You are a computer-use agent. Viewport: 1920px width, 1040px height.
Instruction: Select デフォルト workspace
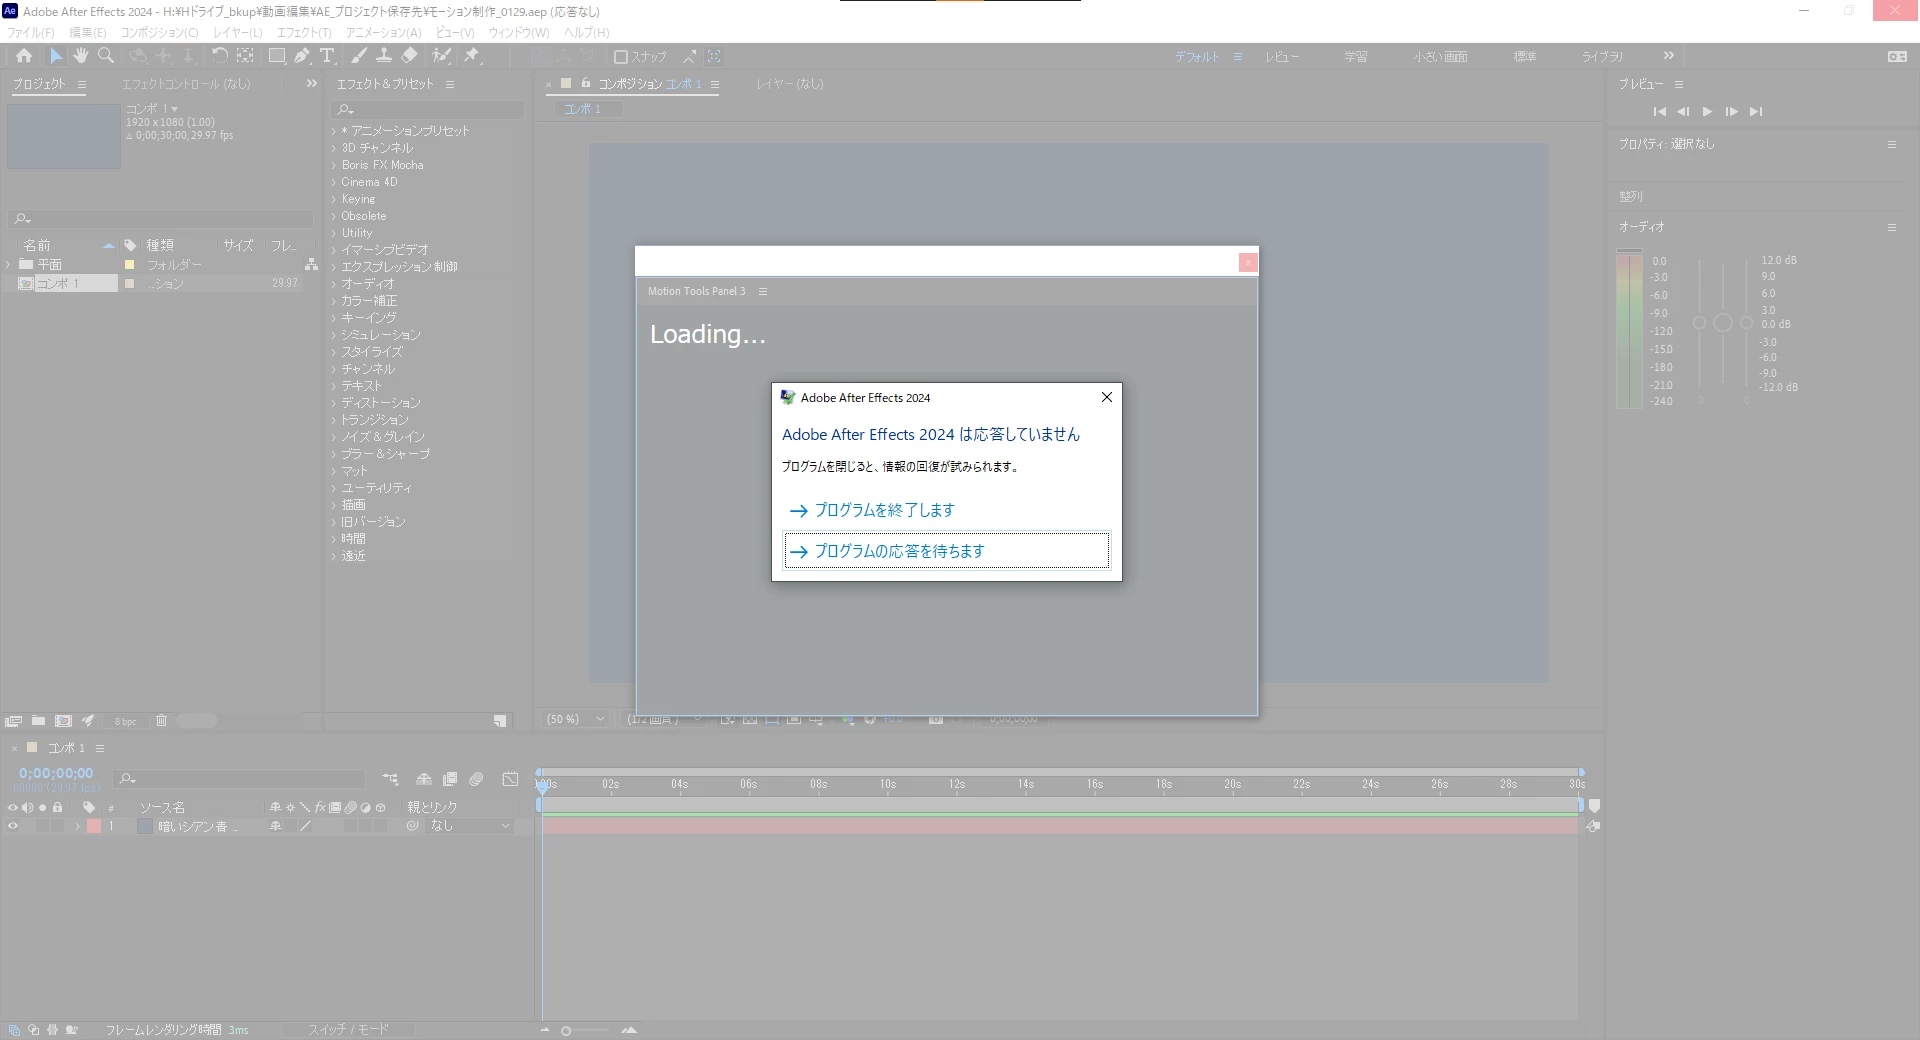(1197, 57)
